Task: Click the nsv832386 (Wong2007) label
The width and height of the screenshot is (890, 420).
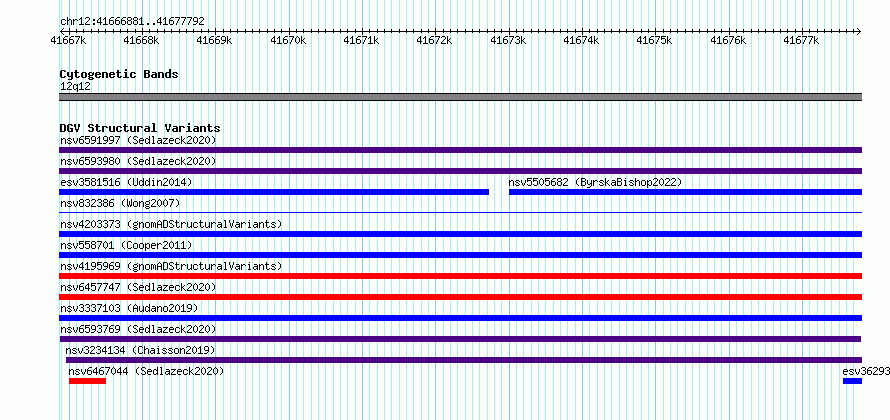Action: (x=120, y=203)
